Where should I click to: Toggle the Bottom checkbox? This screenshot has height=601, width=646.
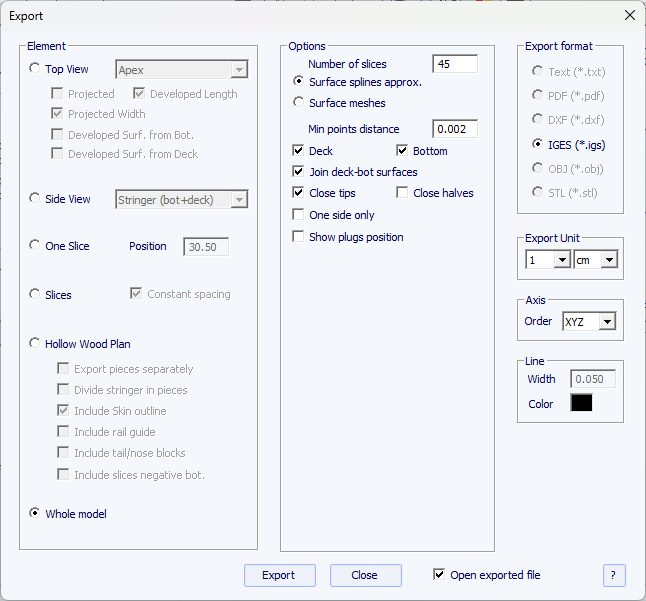tap(402, 150)
